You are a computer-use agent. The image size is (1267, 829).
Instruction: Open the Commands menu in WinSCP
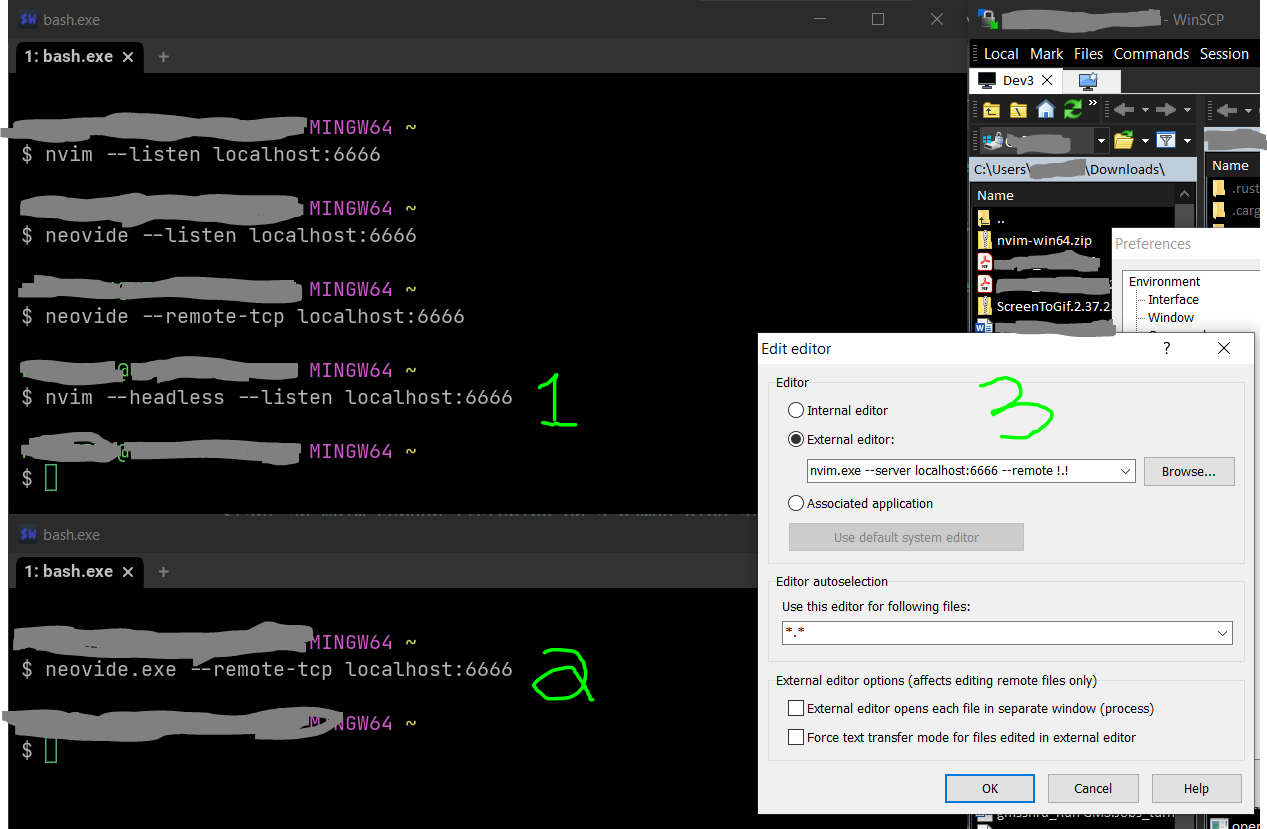point(1151,53)
